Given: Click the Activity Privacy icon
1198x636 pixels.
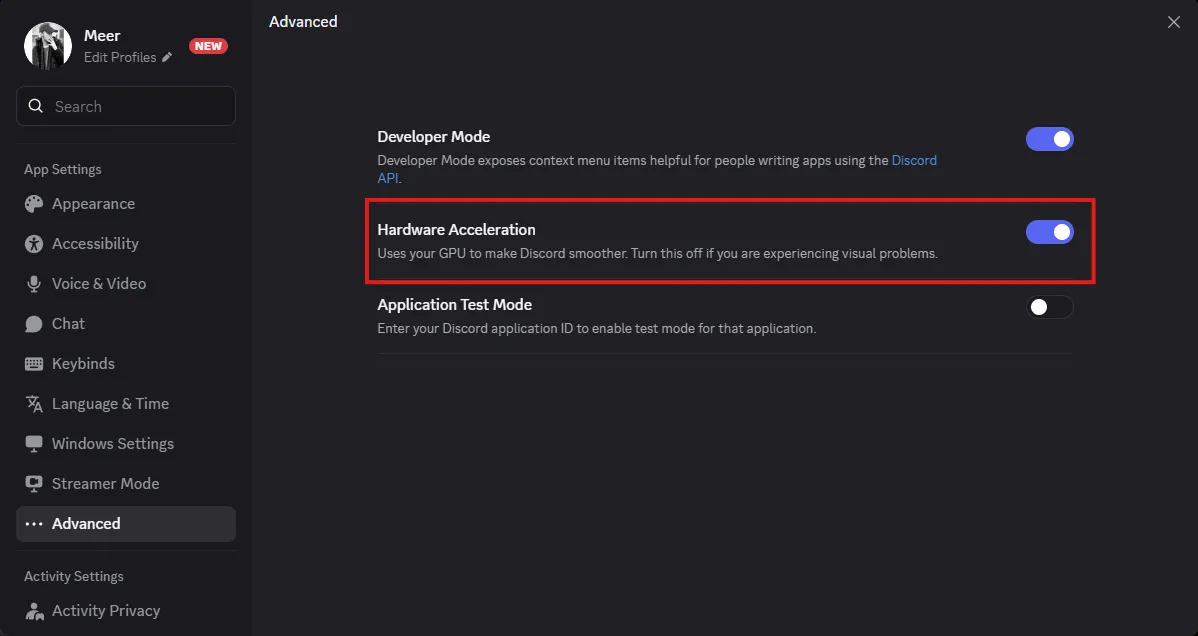Looking at the screenshot, I should tap(34, 611).
